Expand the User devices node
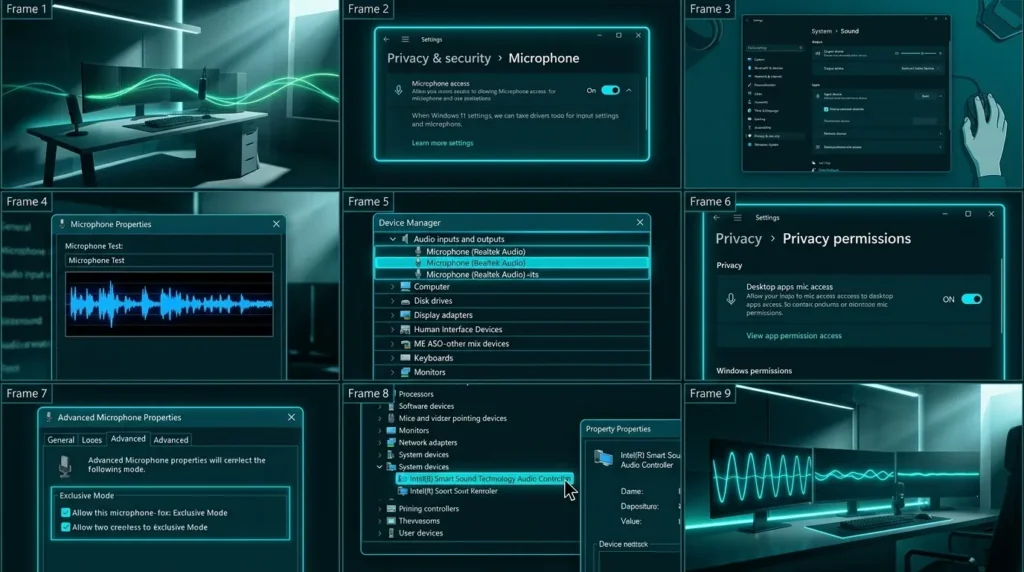 pyautogui.click(x=379, y=533)
